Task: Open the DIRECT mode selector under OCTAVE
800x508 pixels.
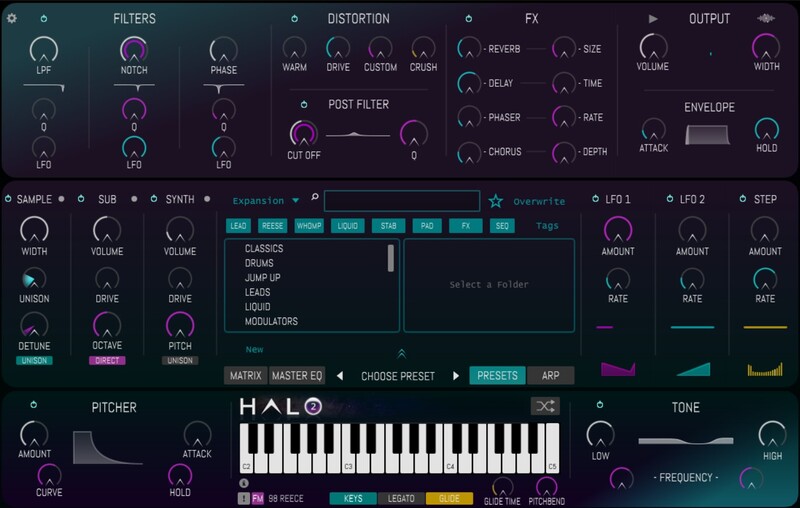Action: tap(107, 361)
